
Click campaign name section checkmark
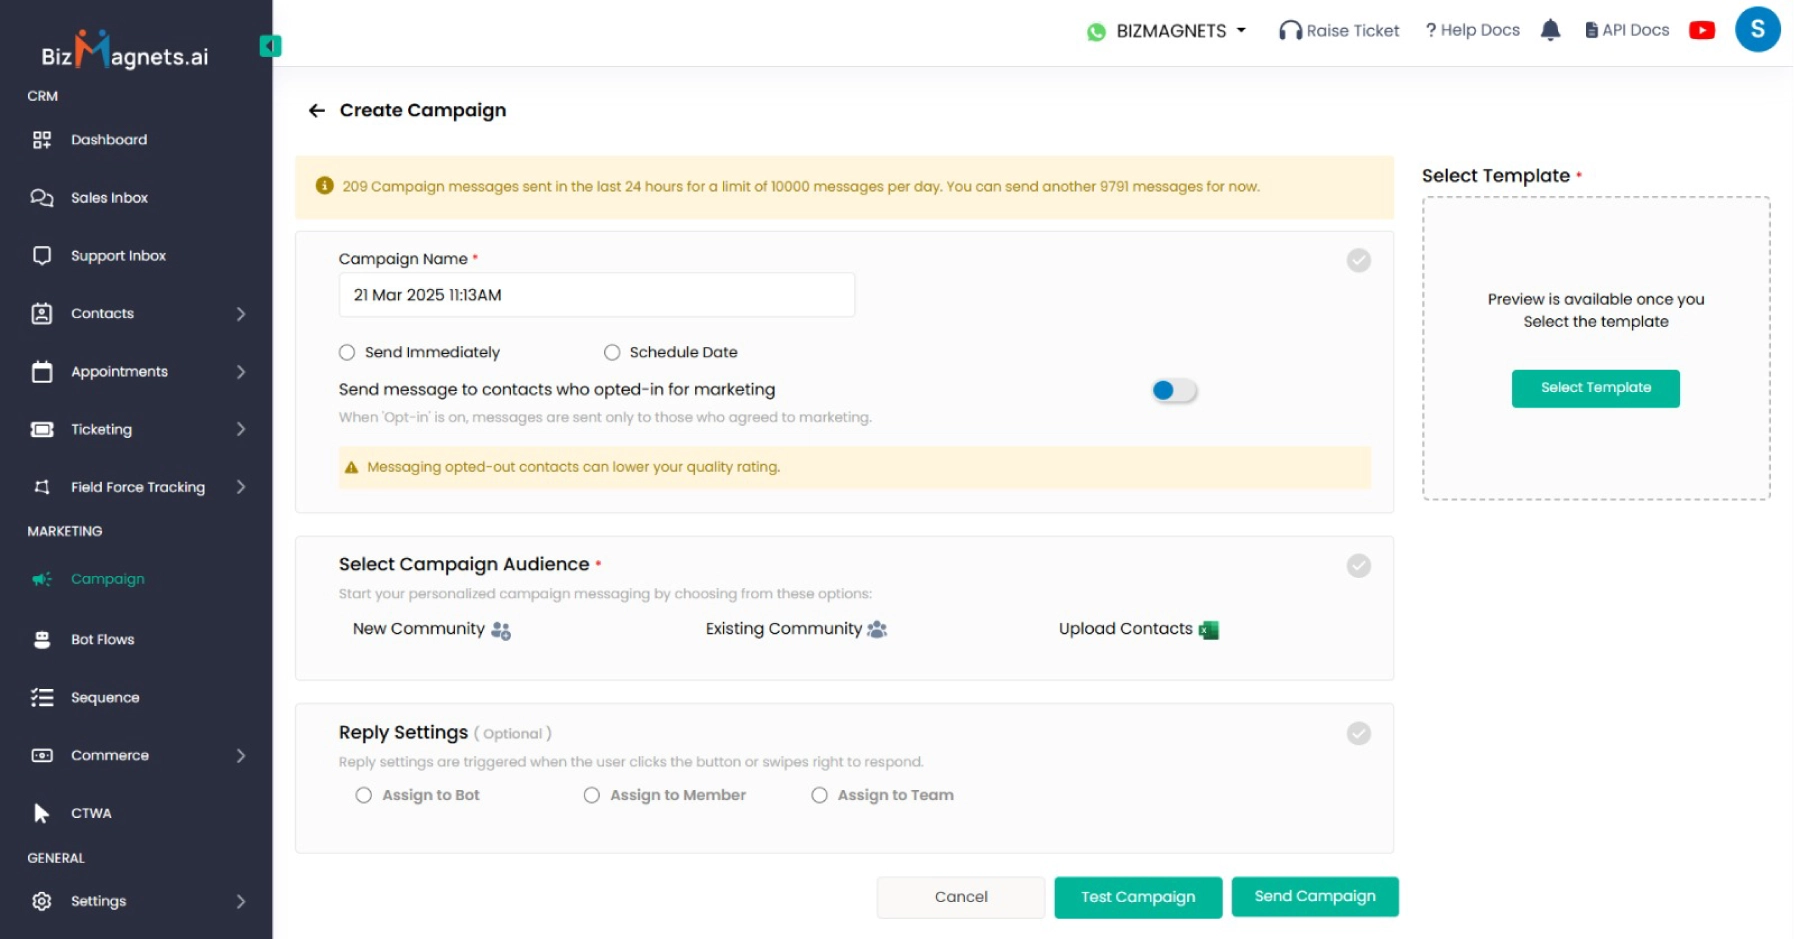[1358, 261]
